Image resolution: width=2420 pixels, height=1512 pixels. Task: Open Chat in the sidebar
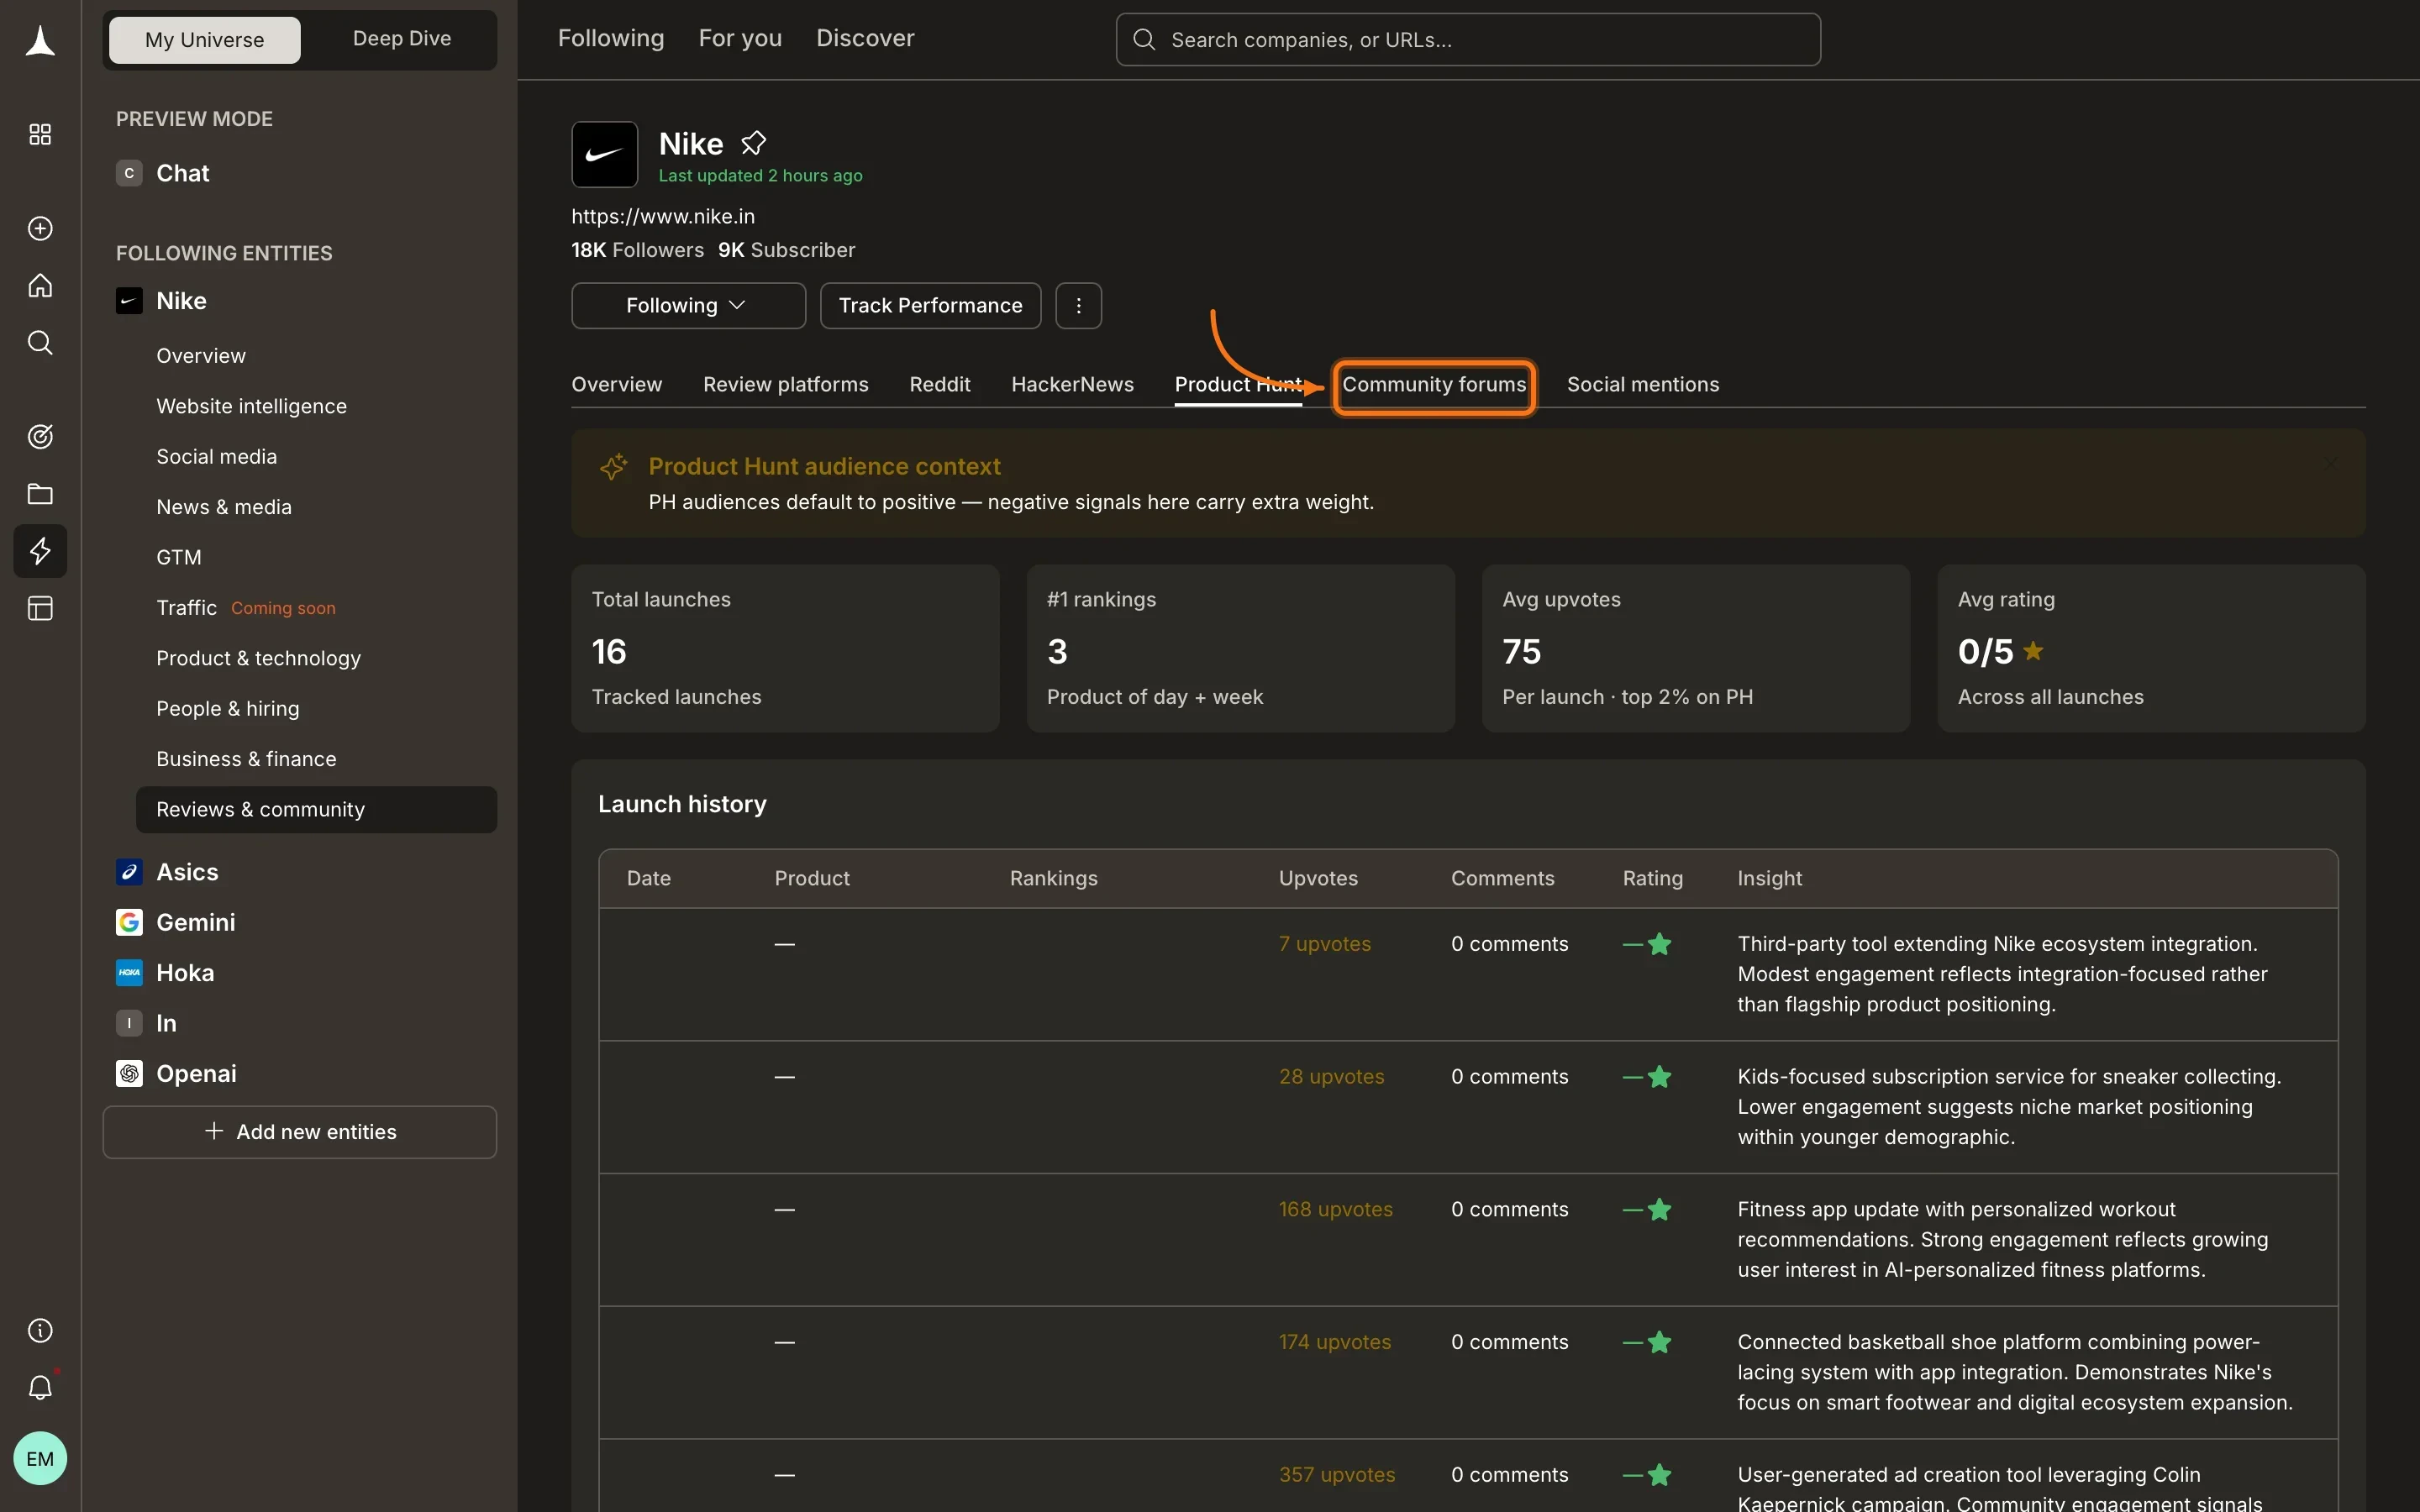[x=182, y=173]
